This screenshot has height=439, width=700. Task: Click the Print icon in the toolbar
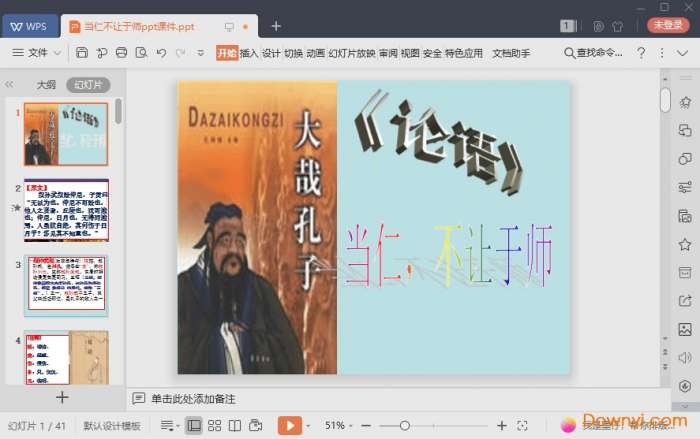pos(121,53)
